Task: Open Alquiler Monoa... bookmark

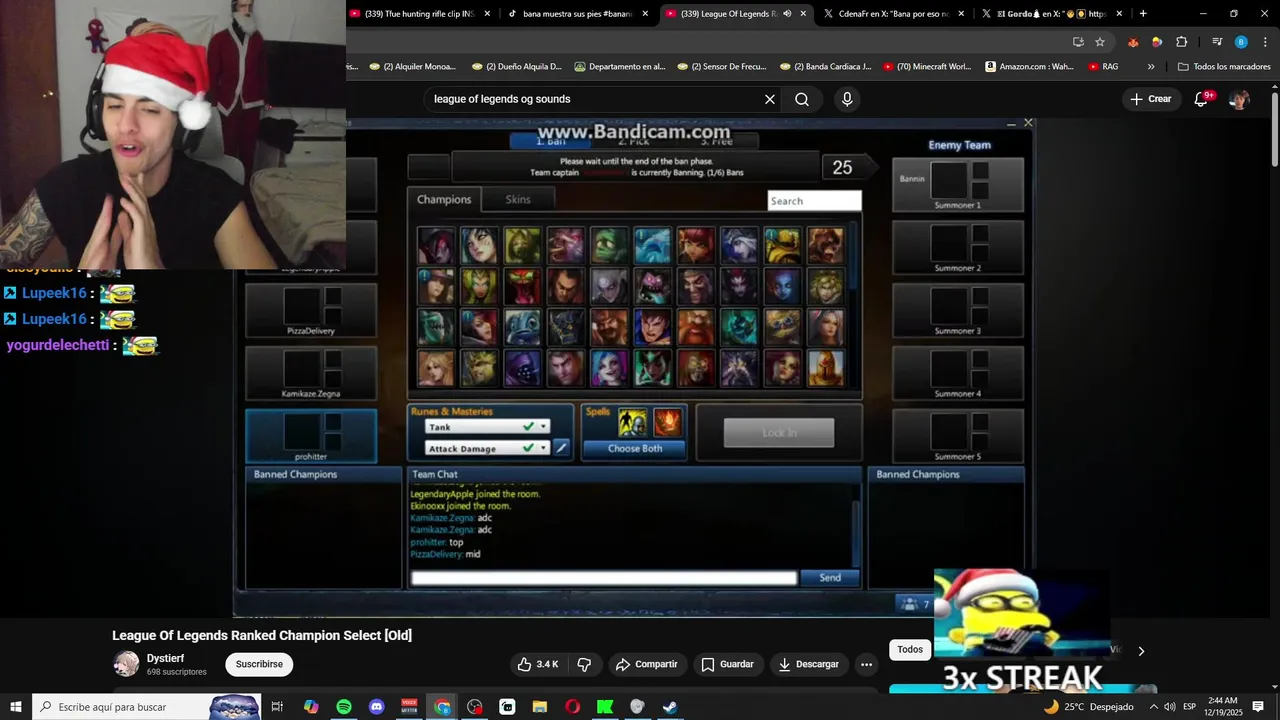Action: pos(412,67)
